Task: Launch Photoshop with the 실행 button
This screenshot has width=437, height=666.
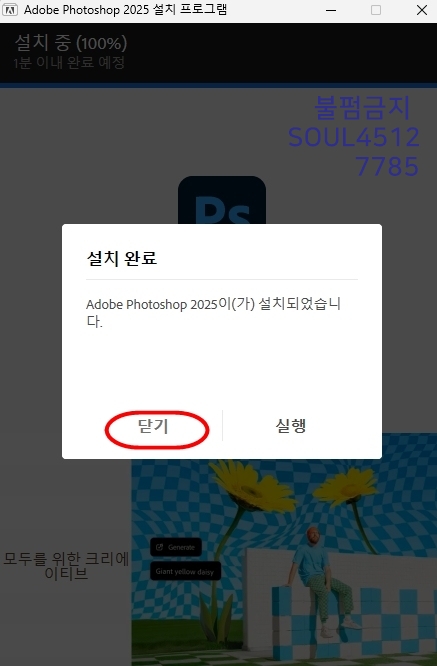Action: tap(291, 425)
